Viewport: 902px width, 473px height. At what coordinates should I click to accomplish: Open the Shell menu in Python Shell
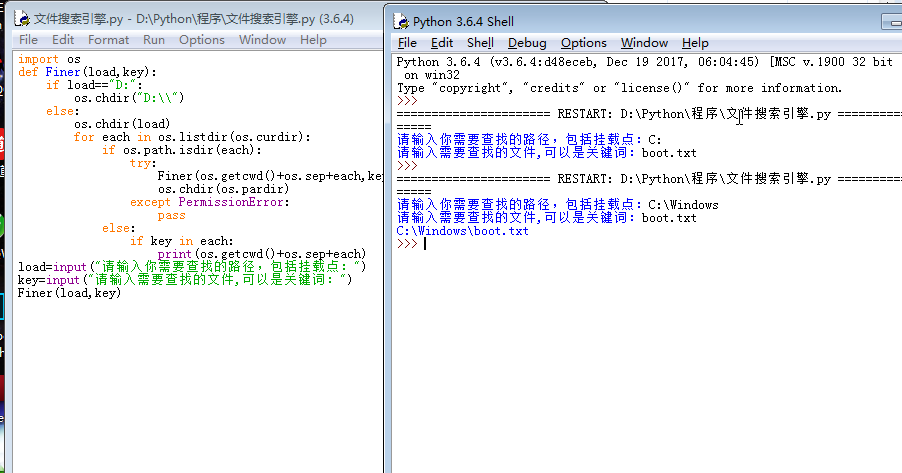(x=480, y=43)
